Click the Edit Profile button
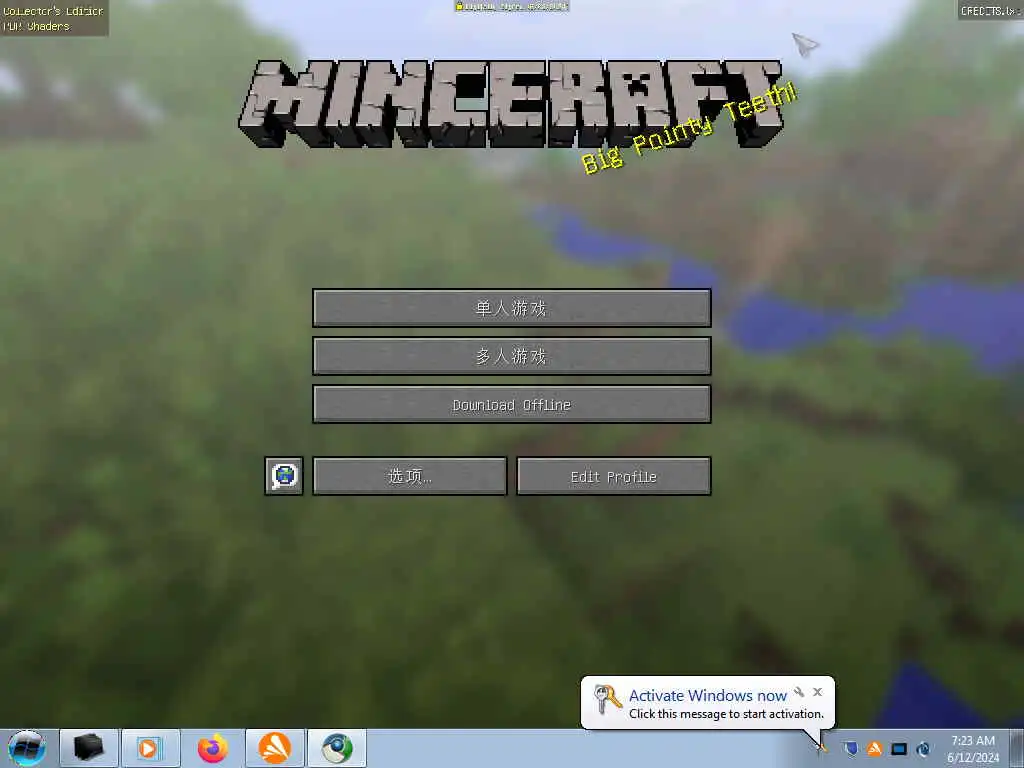This screenshot has width=1024, height=768. pos(613,476)
